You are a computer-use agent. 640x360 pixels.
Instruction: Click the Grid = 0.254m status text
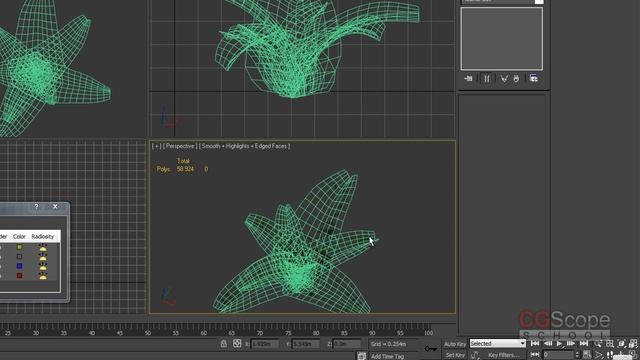tap(389, 344)
